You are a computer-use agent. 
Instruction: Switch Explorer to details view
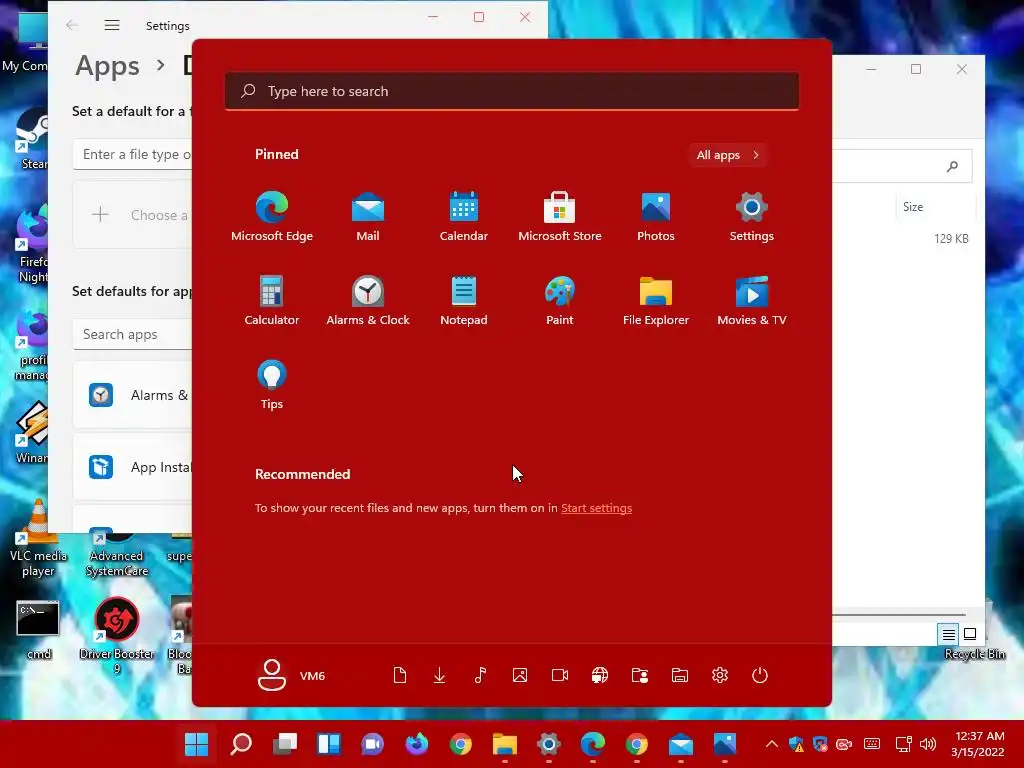(x=948, y=633)
